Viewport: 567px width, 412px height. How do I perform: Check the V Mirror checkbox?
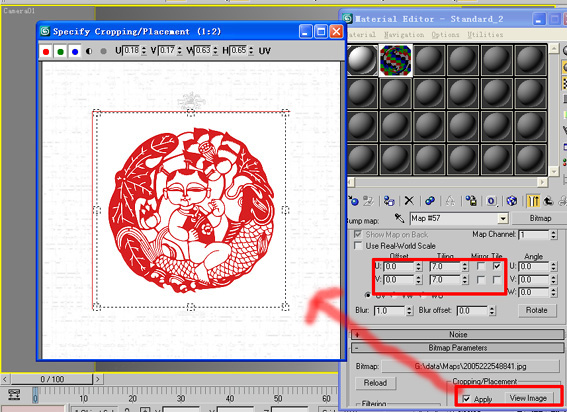tap(481, 280)
